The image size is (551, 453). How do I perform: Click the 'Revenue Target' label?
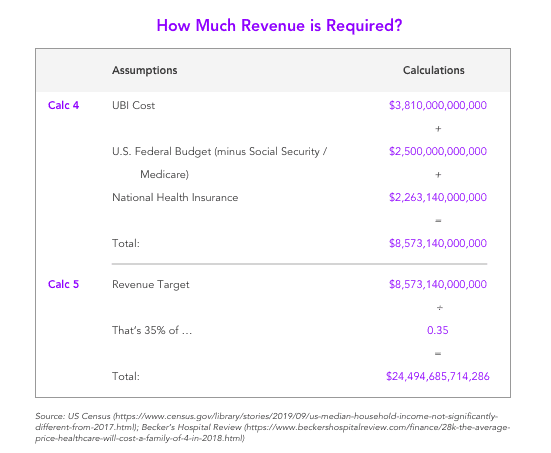click(x=151, y=285)
